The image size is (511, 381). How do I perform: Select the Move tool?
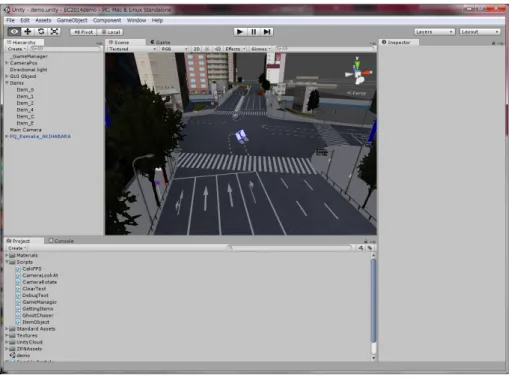coord(28,32)
